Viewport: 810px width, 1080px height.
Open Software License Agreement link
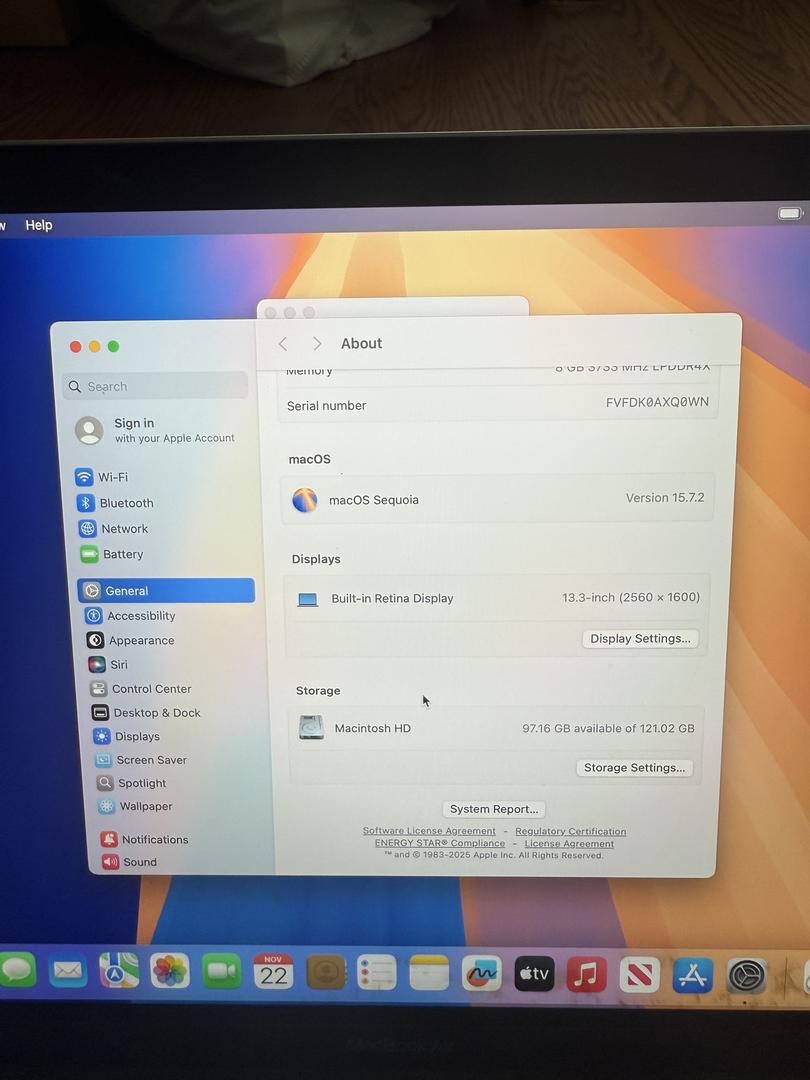(429, 831)
